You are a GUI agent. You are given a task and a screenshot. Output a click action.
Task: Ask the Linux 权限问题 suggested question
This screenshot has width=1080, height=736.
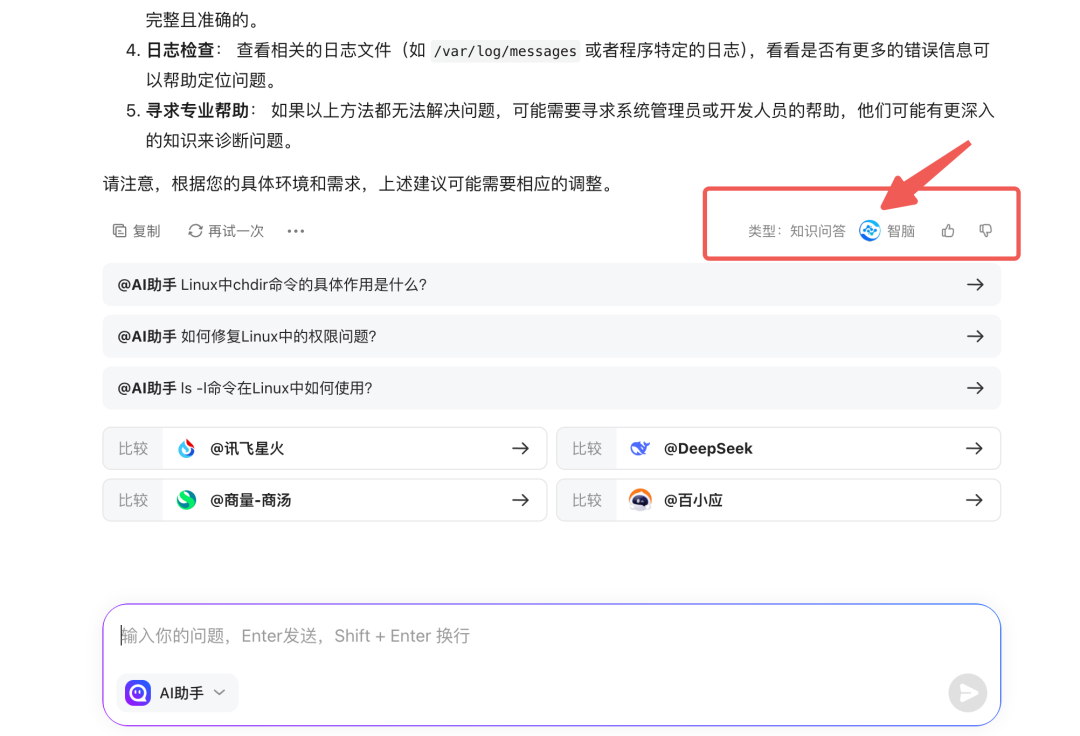point(550,336)
